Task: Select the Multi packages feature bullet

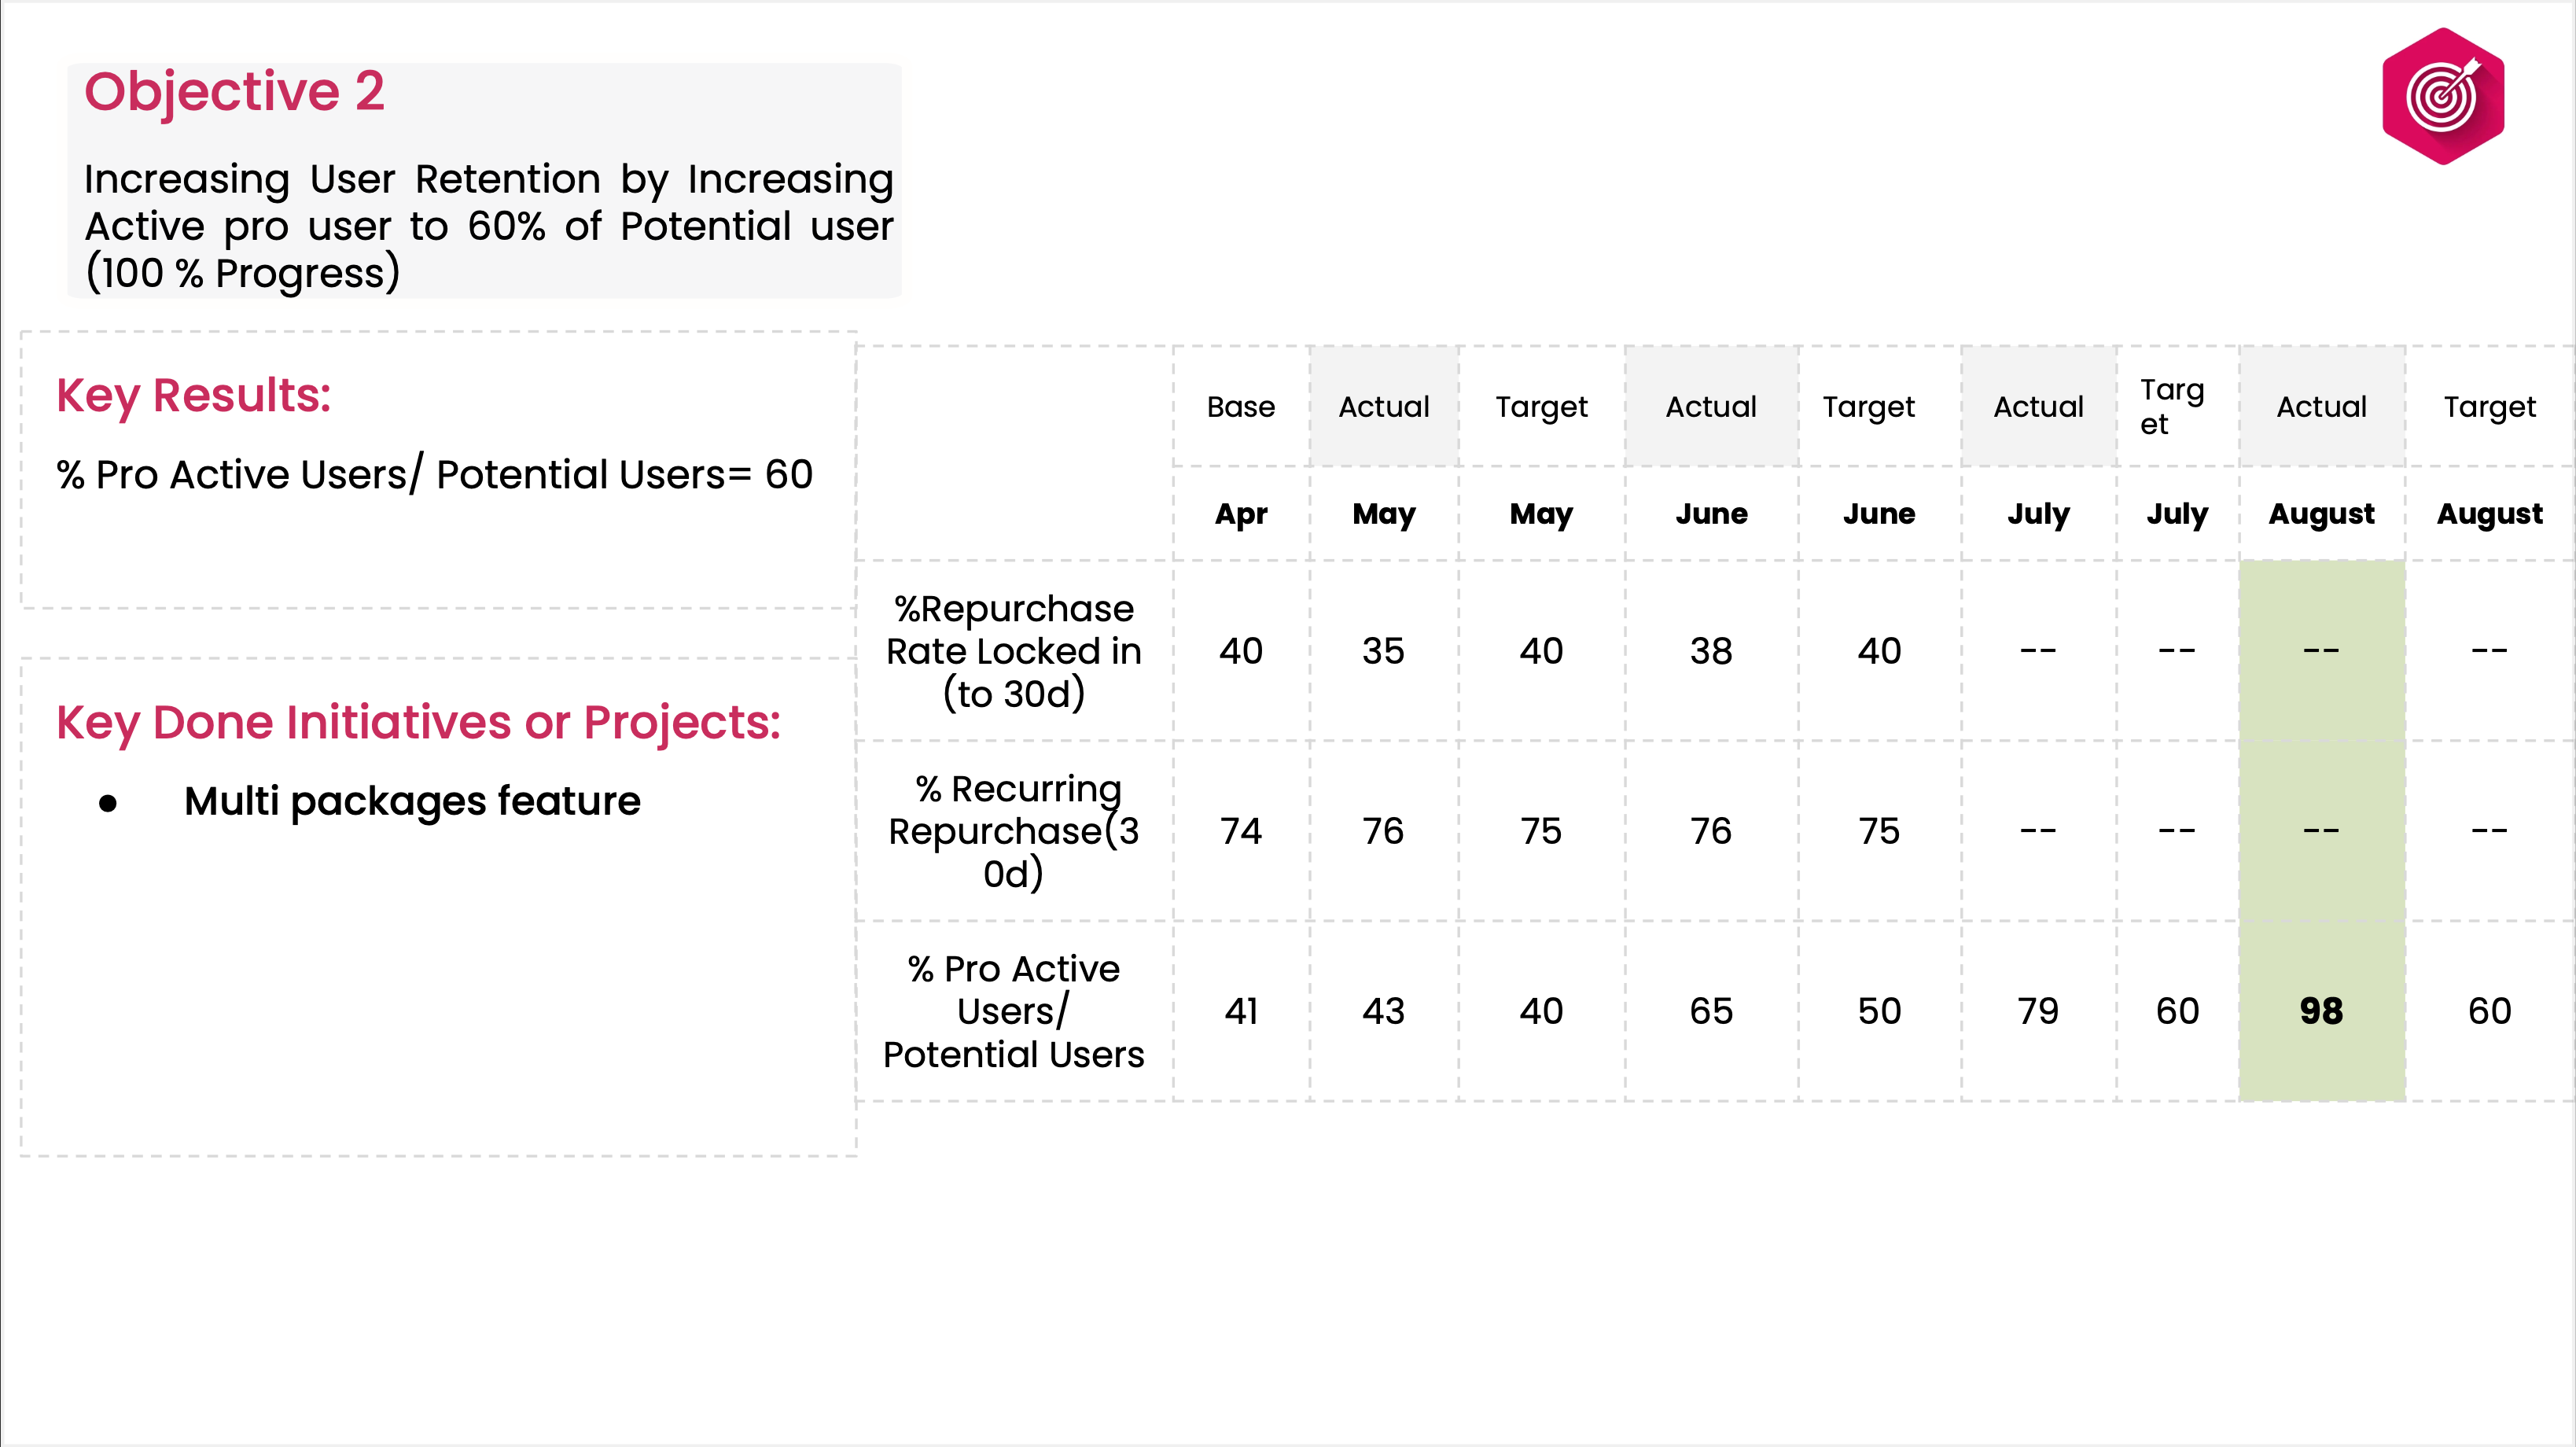Action: (x=412, y=801)
